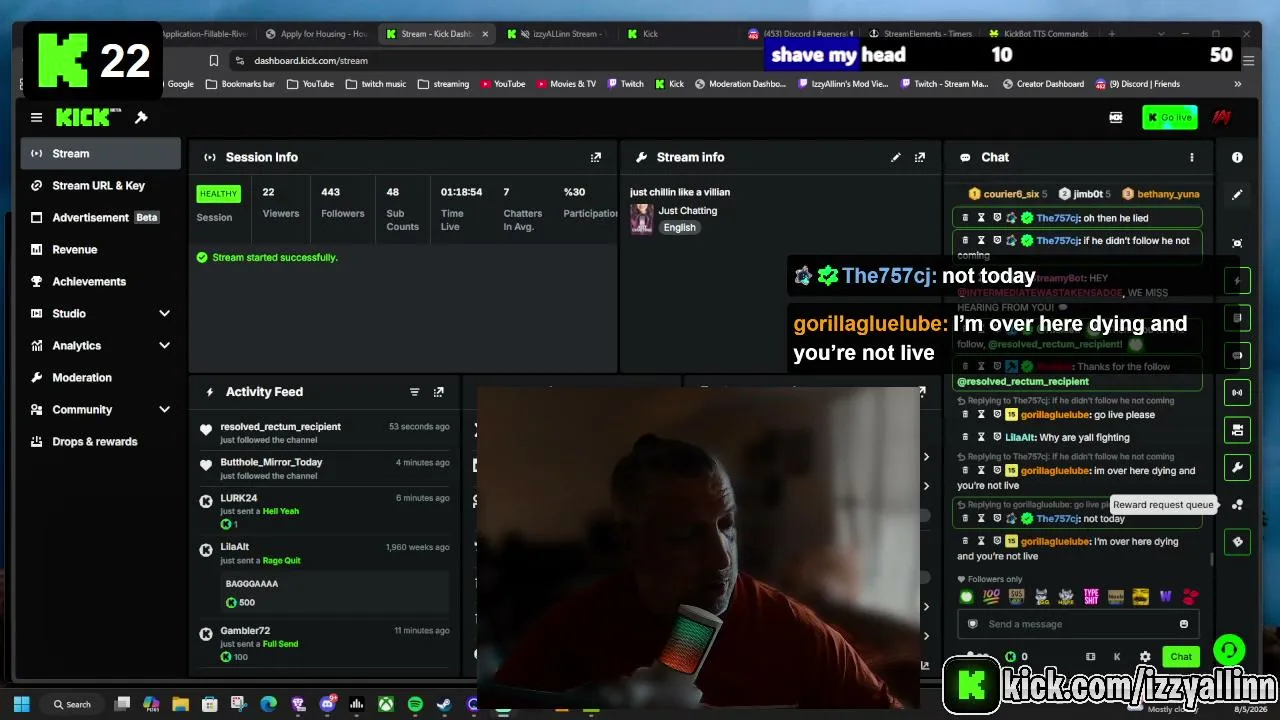Click username gorillagluelube saying 'go live please'

pos(1055,415)
